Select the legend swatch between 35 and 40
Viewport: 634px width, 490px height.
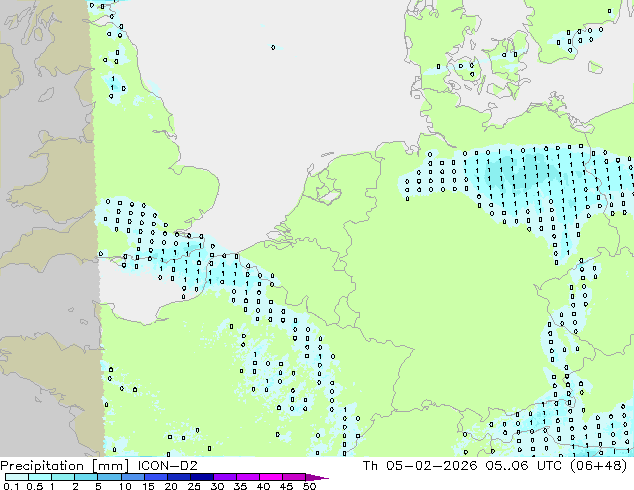(248, 477)
